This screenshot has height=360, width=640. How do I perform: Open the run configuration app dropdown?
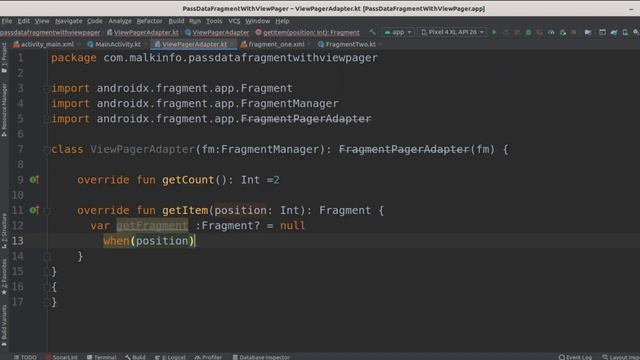point(398,32)
